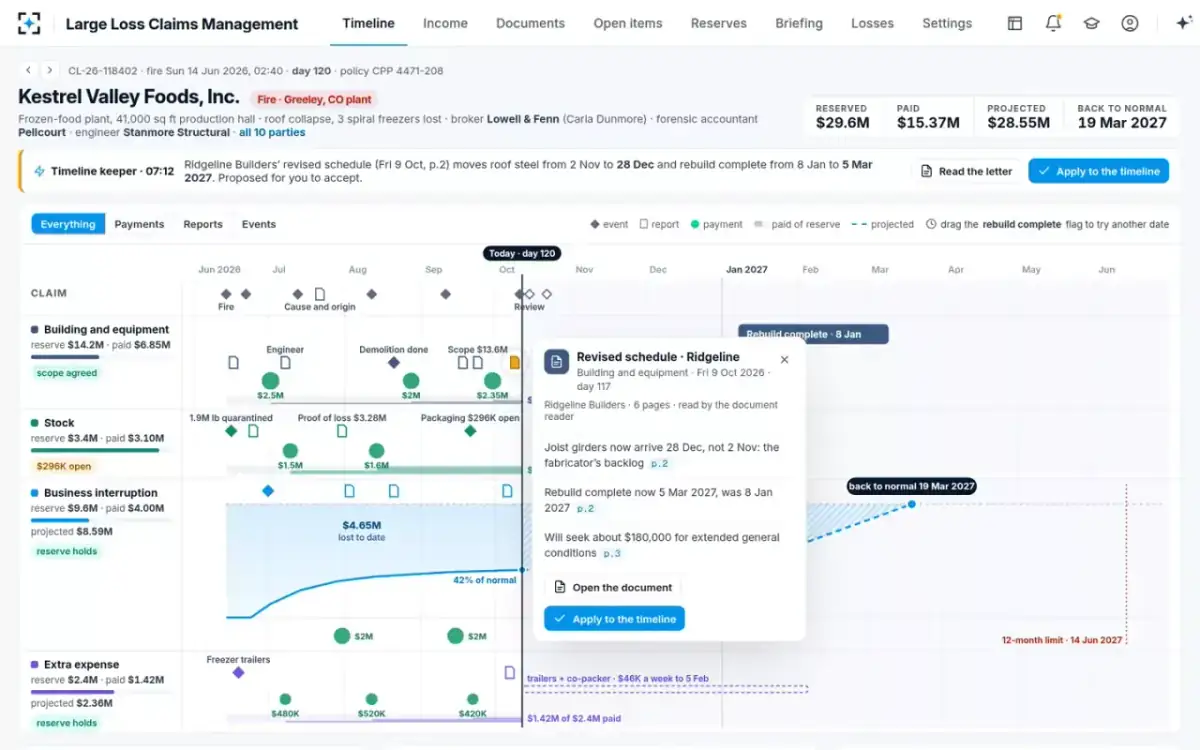Open the Extra expense report document icon
Image resolution: width=1200 pixels, height=750 pixels.
(510, 673)
